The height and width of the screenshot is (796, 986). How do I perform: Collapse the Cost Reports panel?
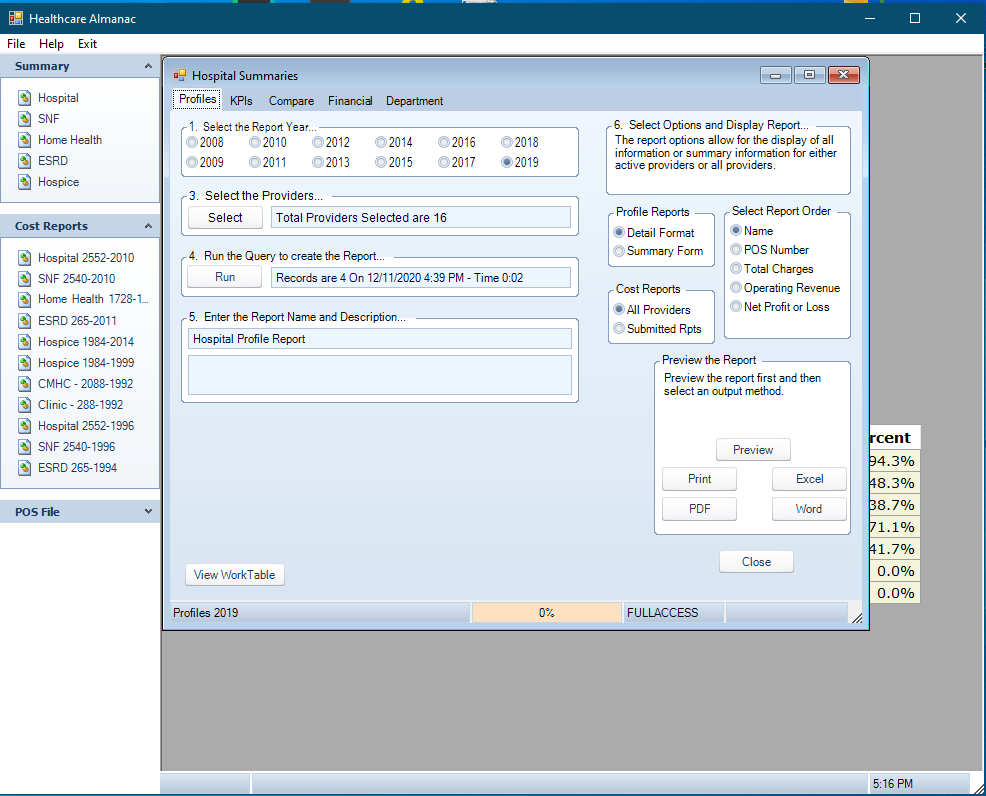tap(145, 225)
